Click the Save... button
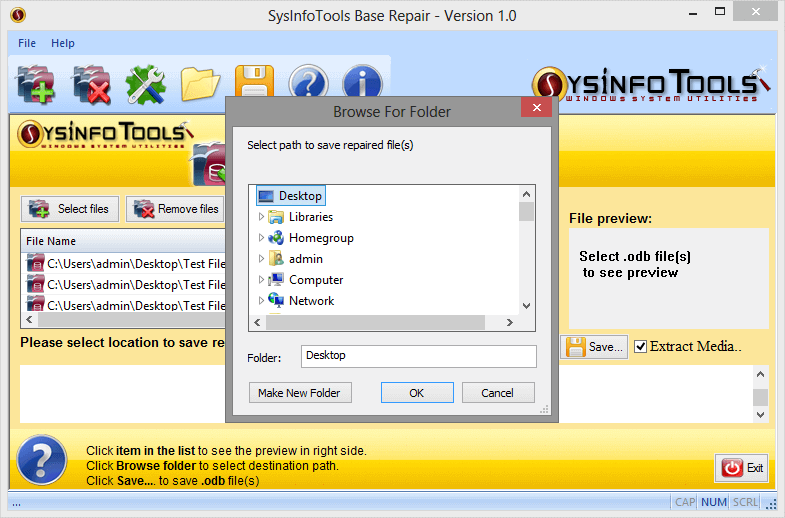The width and height of the screenshot is (785, 518). 594,346
